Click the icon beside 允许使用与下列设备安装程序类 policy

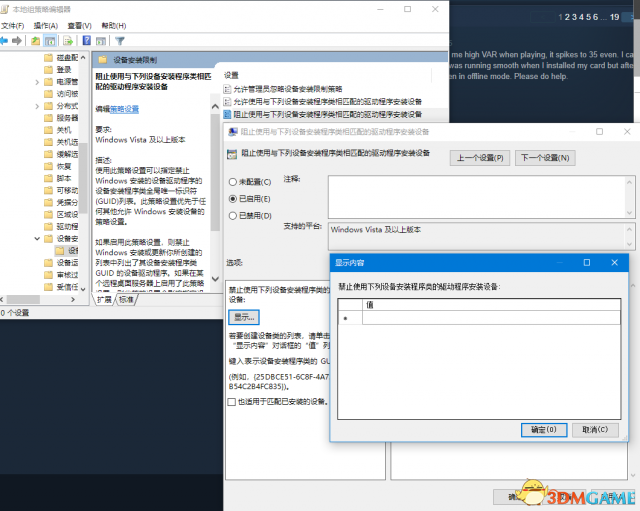(x=227, y=102)
